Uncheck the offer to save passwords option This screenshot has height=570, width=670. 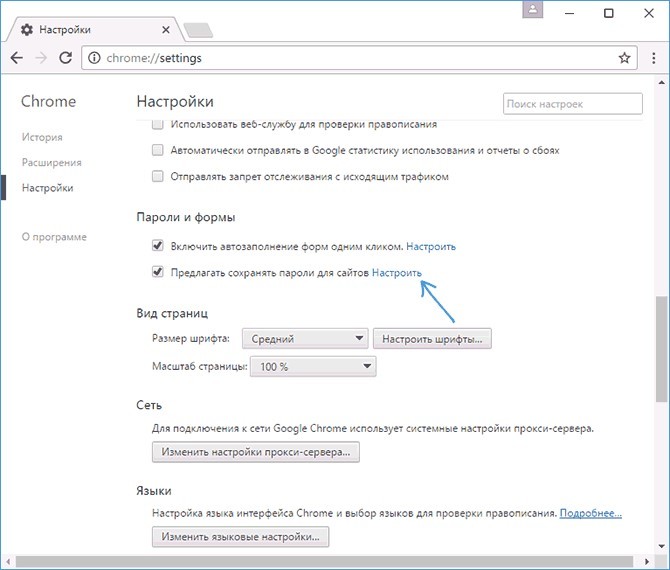coord(157,272)
